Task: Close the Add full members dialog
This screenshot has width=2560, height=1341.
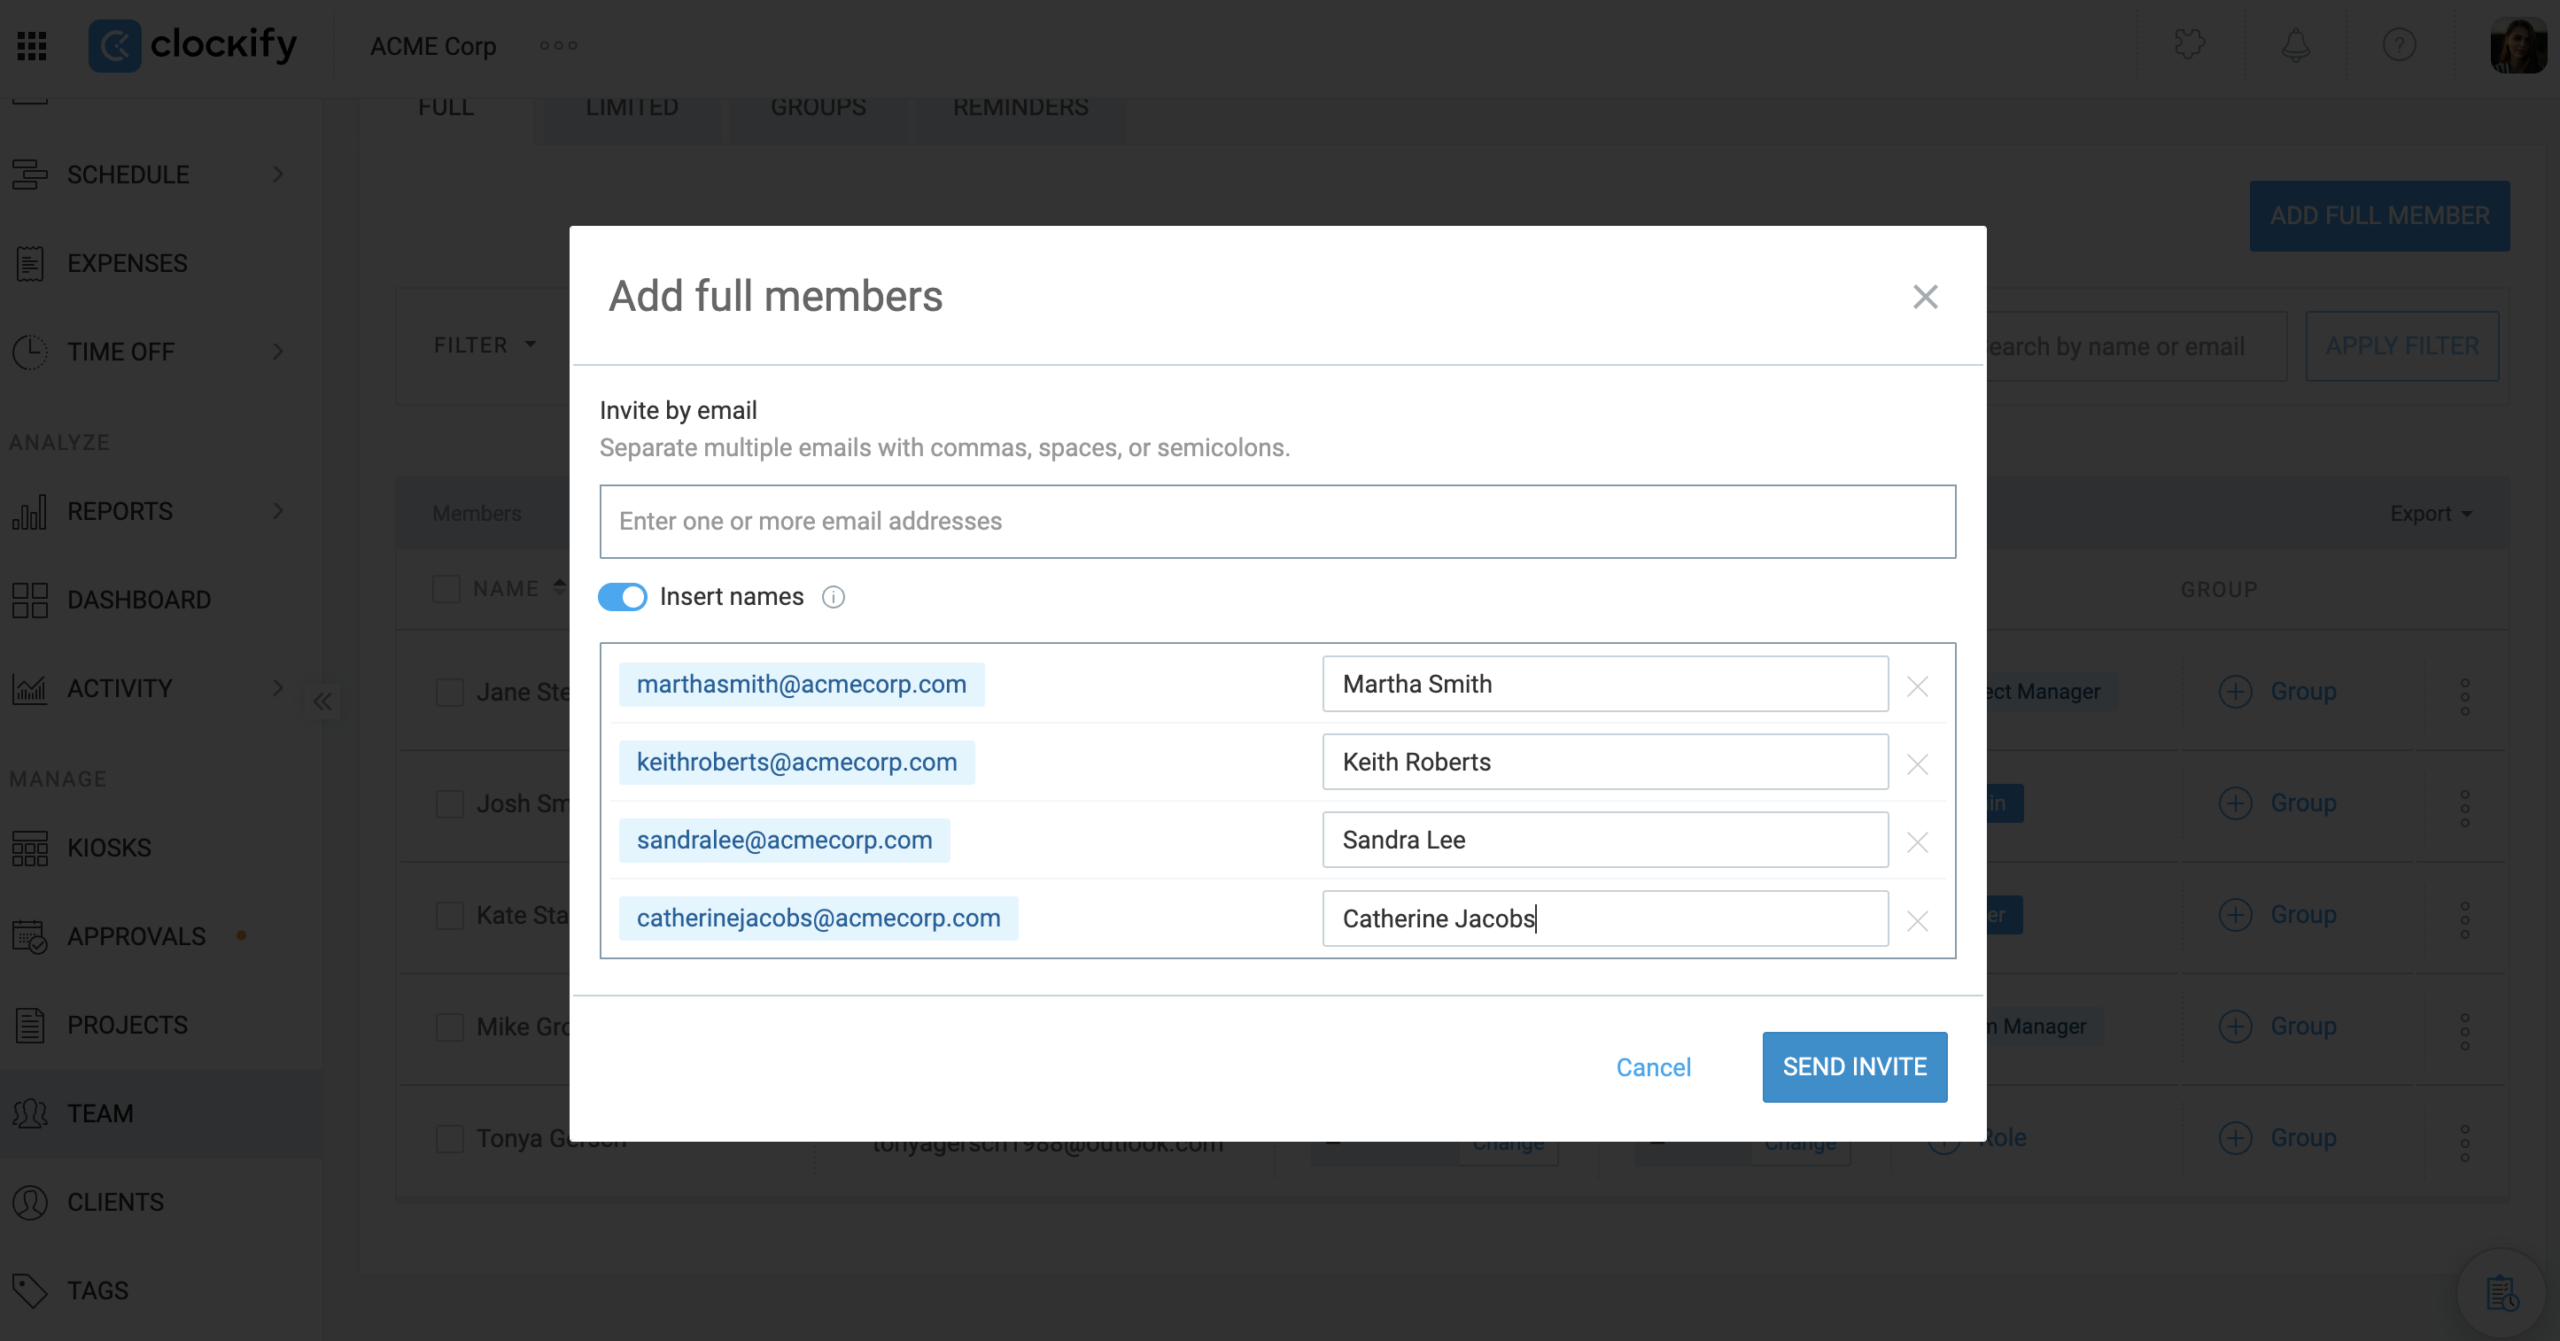Action: pos(1925,297)
